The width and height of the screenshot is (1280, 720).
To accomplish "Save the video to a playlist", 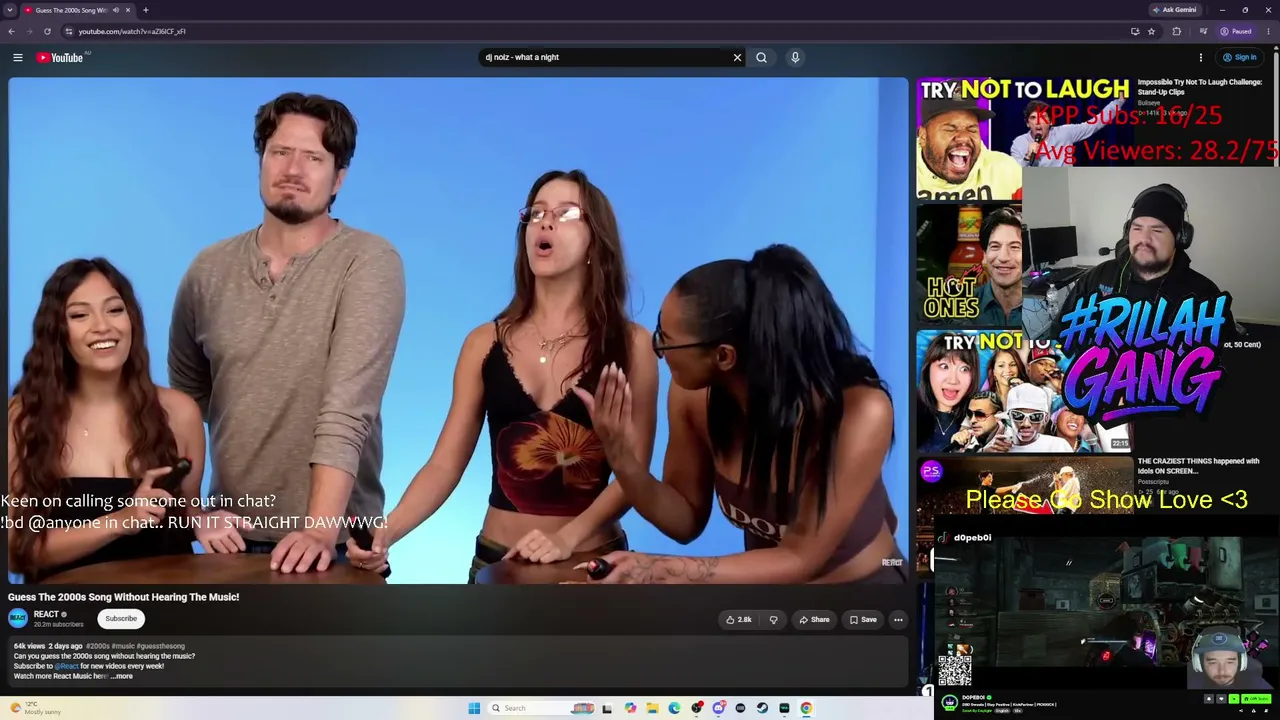I will pyautogui.click(x=863, y=620).
